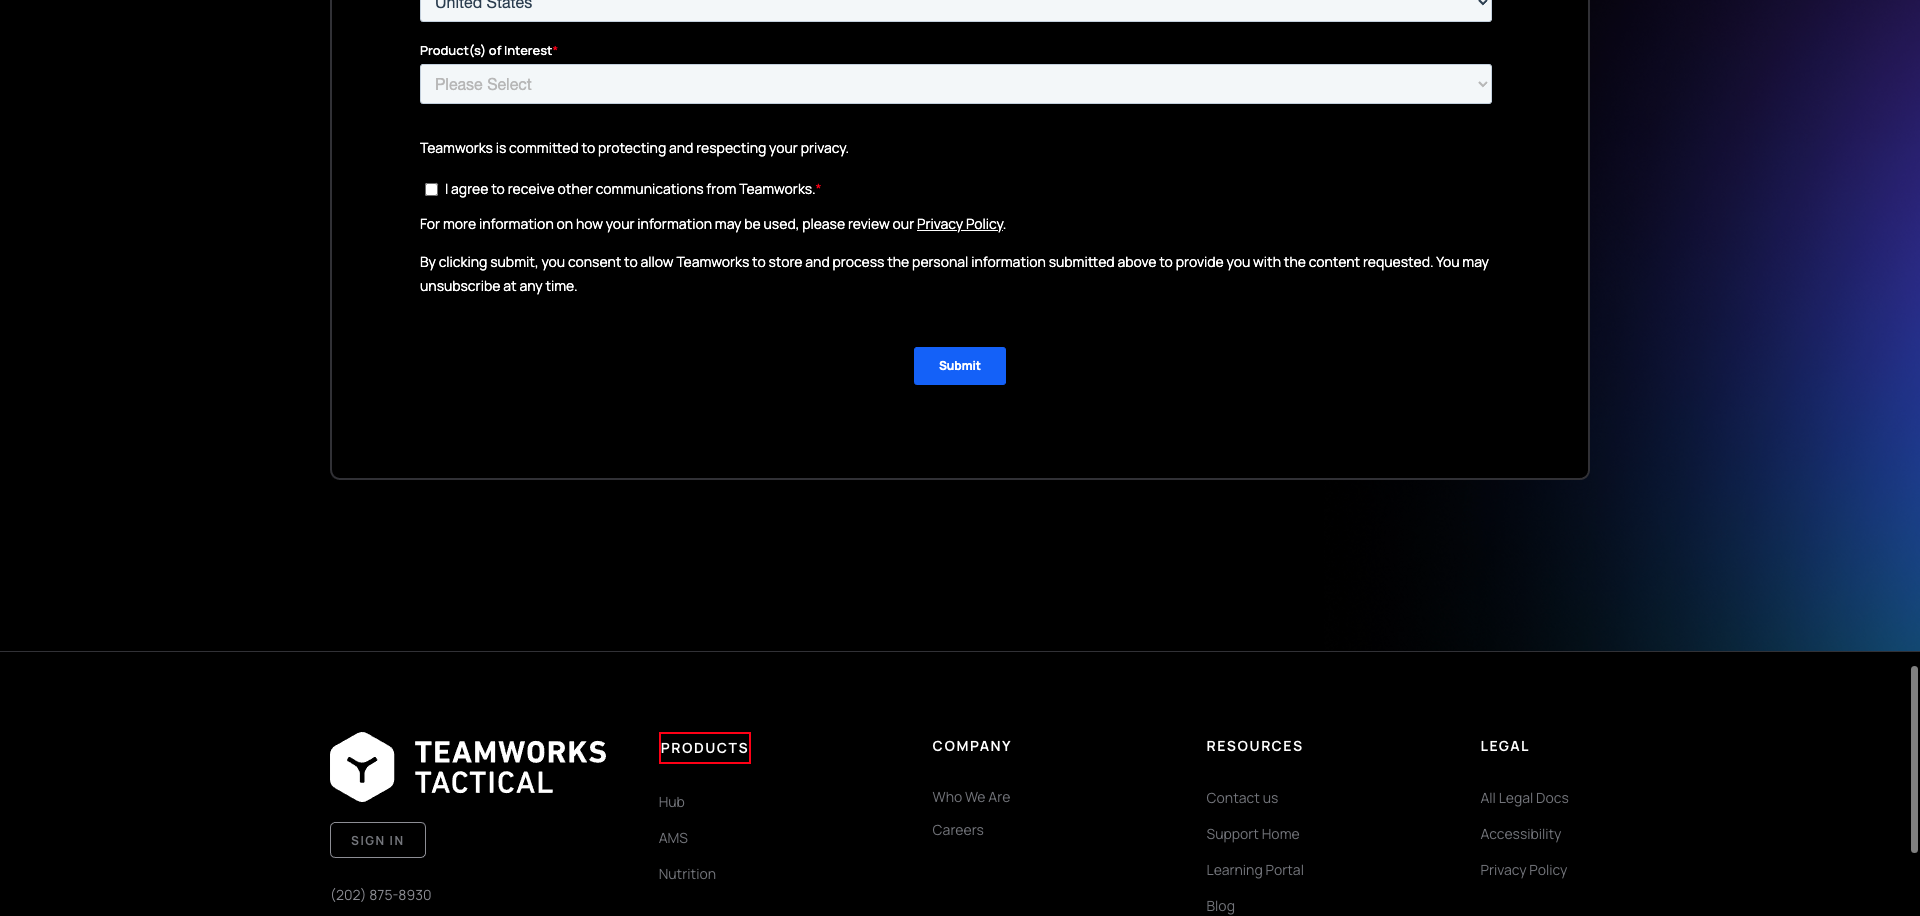
Task: Open the country selector showing United States
Action: click(x=956, y=6)
